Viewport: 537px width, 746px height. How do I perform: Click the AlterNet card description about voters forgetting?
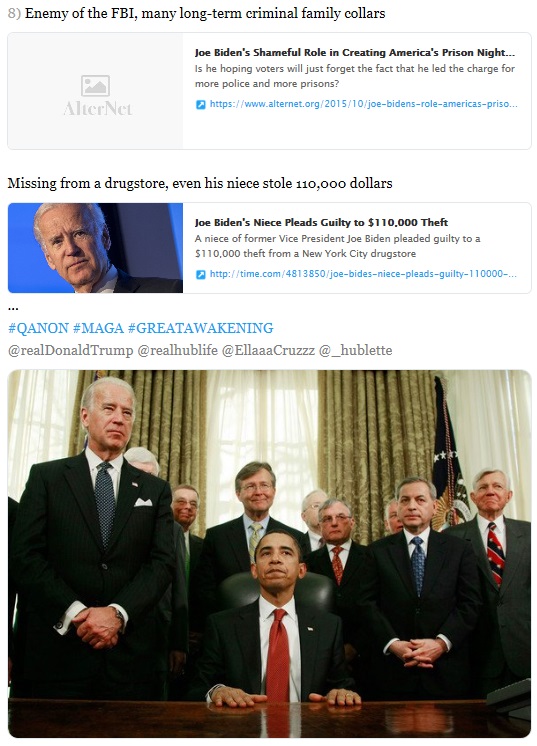click(x=354, y=76)
